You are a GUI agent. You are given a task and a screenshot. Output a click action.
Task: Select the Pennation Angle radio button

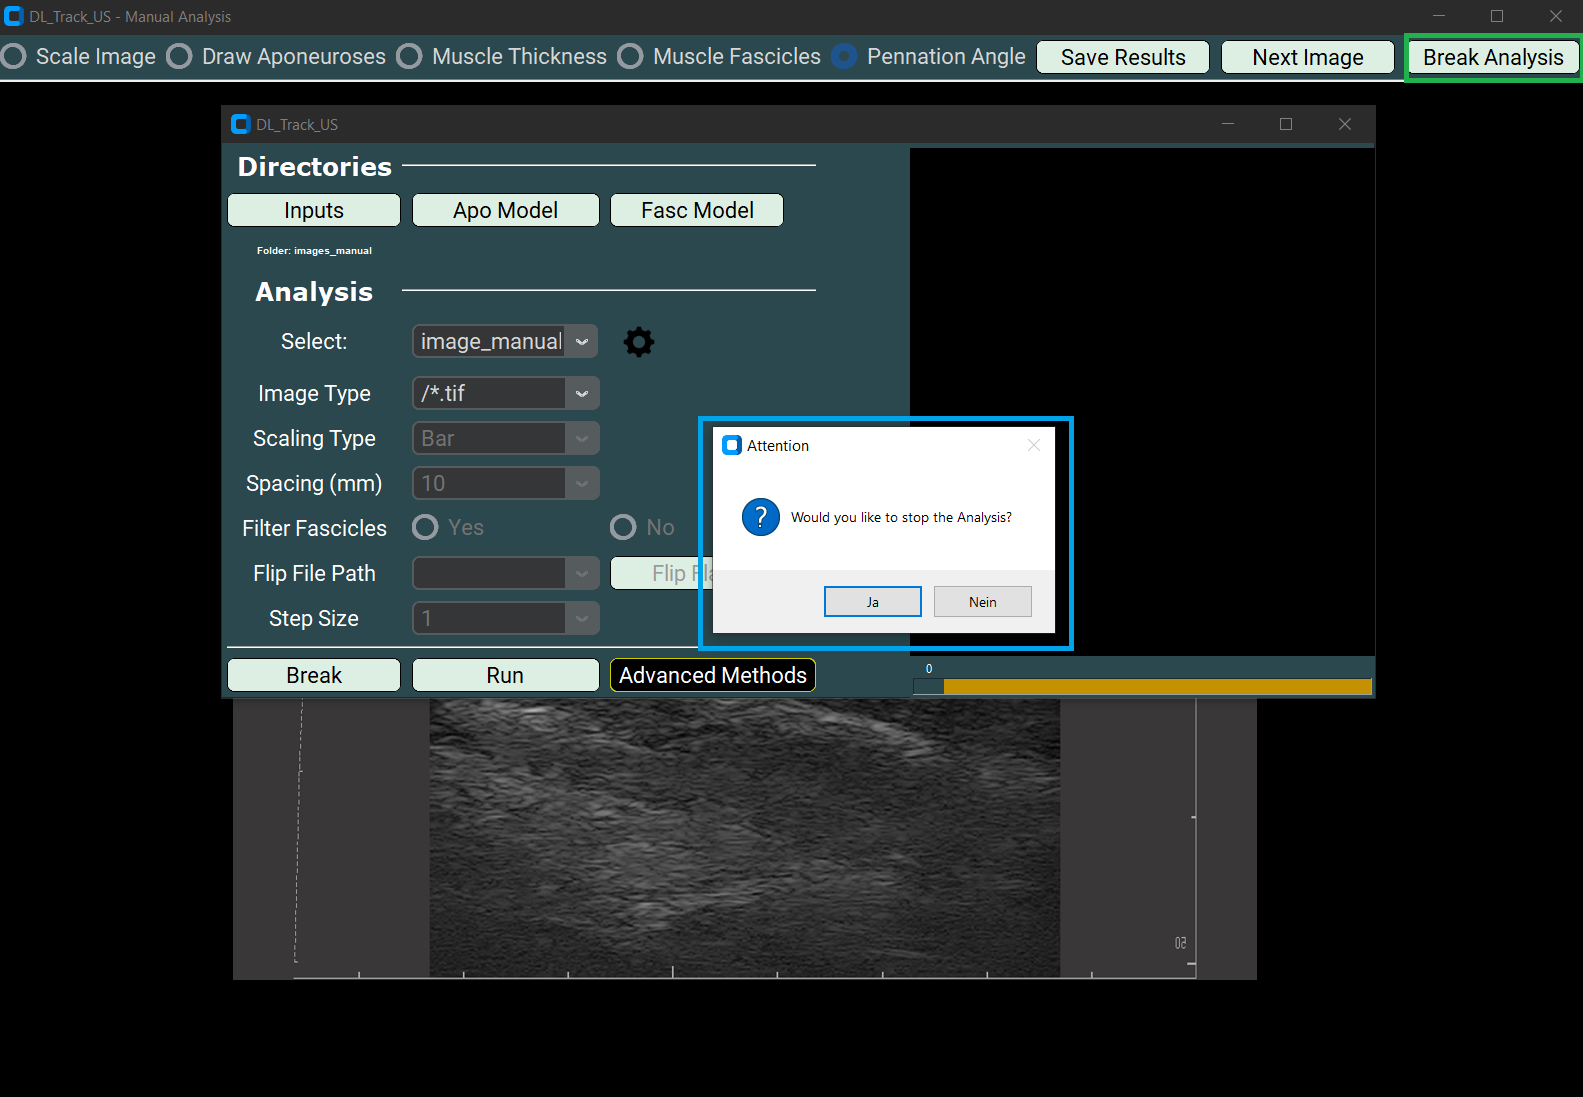click(x=845, y=57)
